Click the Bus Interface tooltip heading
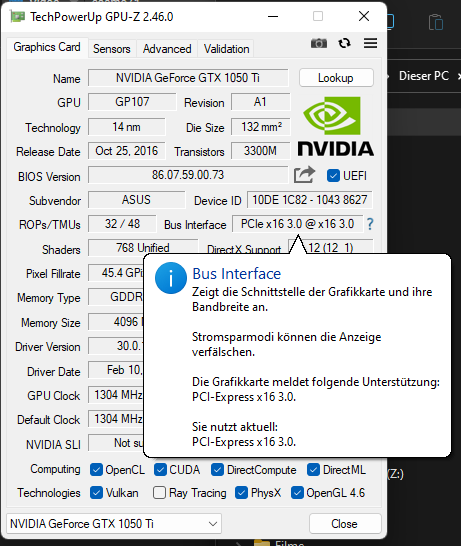461x546 pixels. [237, 274]
